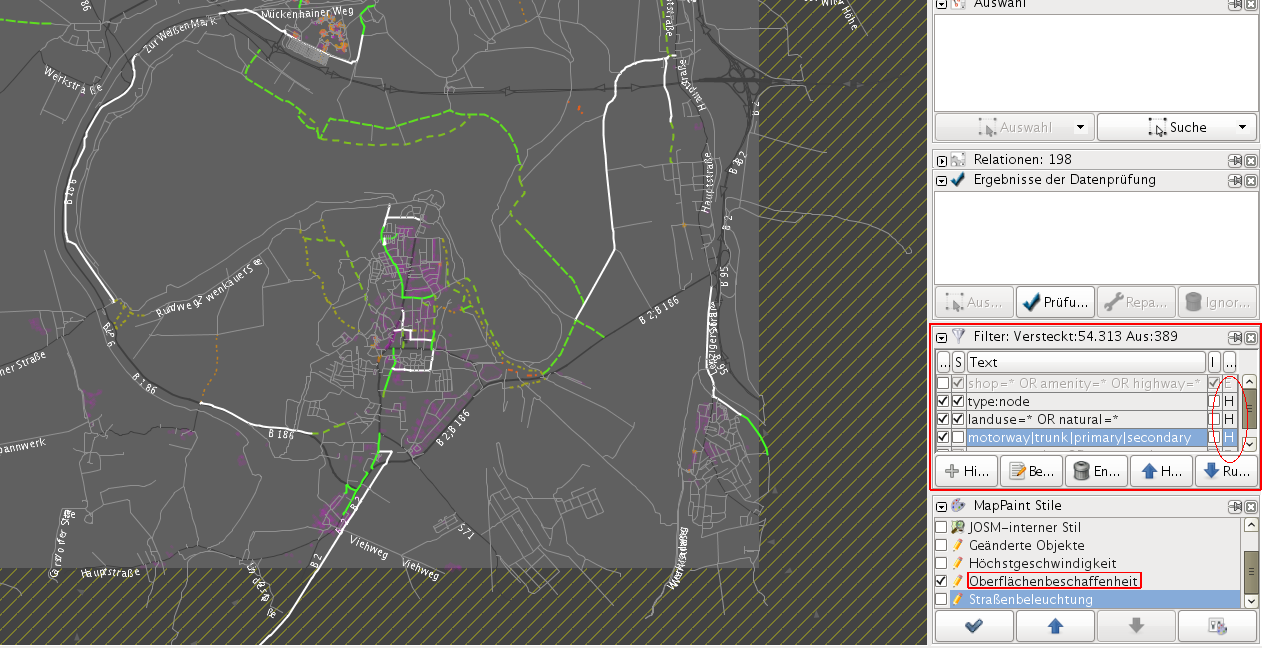Close the MapPaint Stile panel

pos(1251,506)
